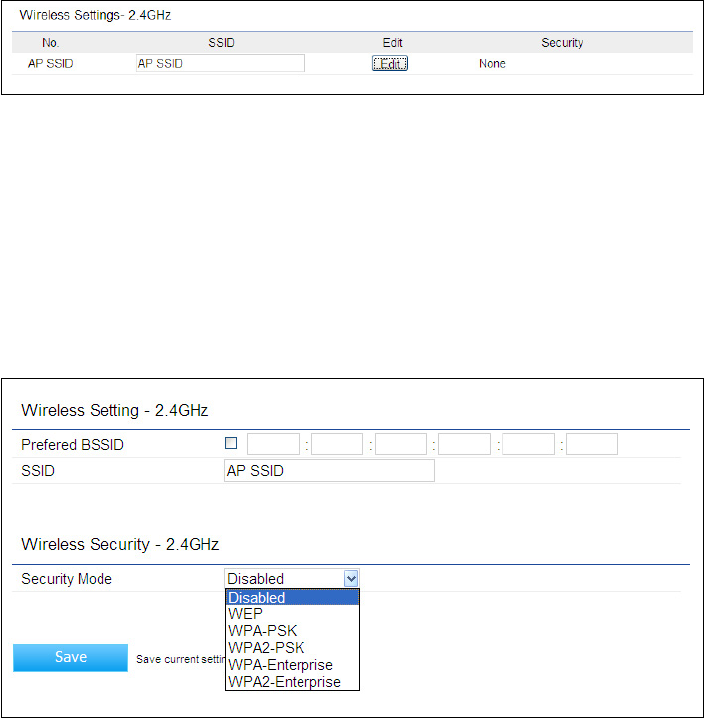Click the second Prefered BSSID octet field

coord(337,444)
